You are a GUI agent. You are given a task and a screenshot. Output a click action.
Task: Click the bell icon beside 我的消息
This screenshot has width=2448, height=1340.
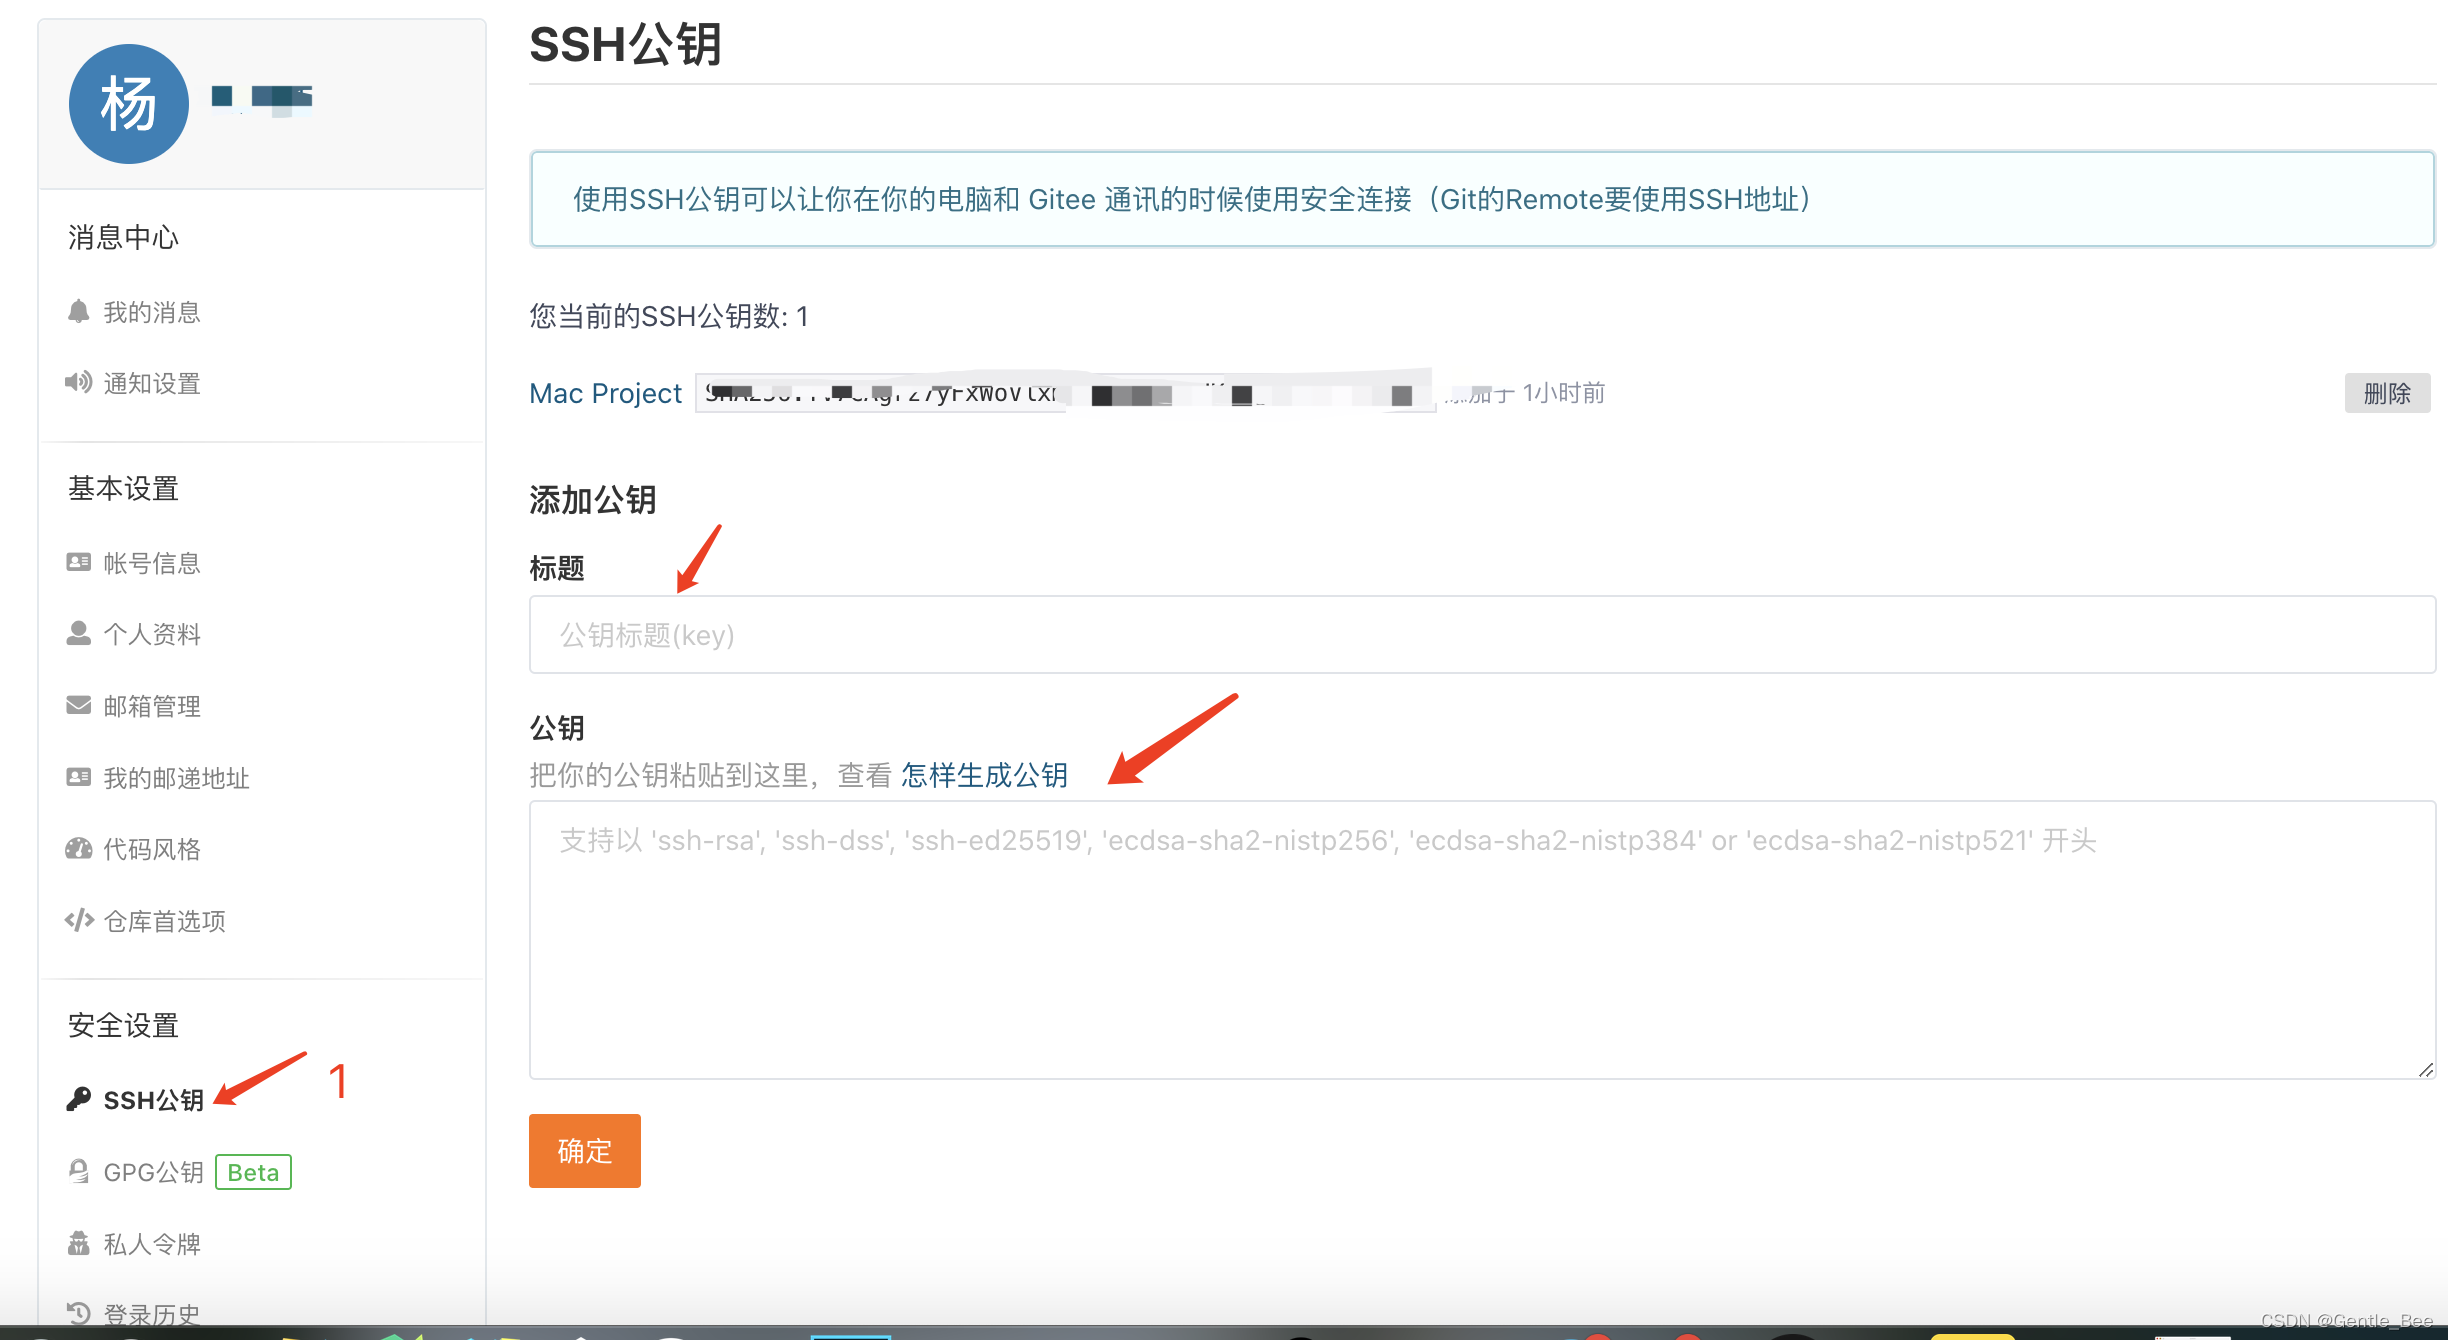coord(78,312)
